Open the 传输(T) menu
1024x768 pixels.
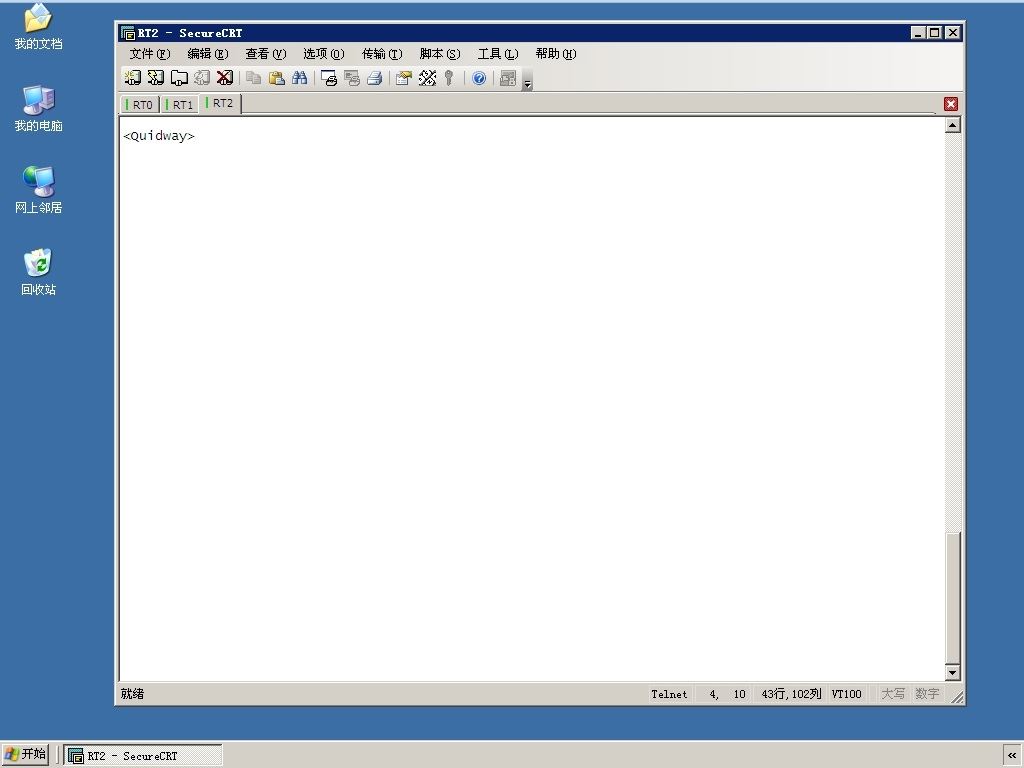[x=382, y=54]
